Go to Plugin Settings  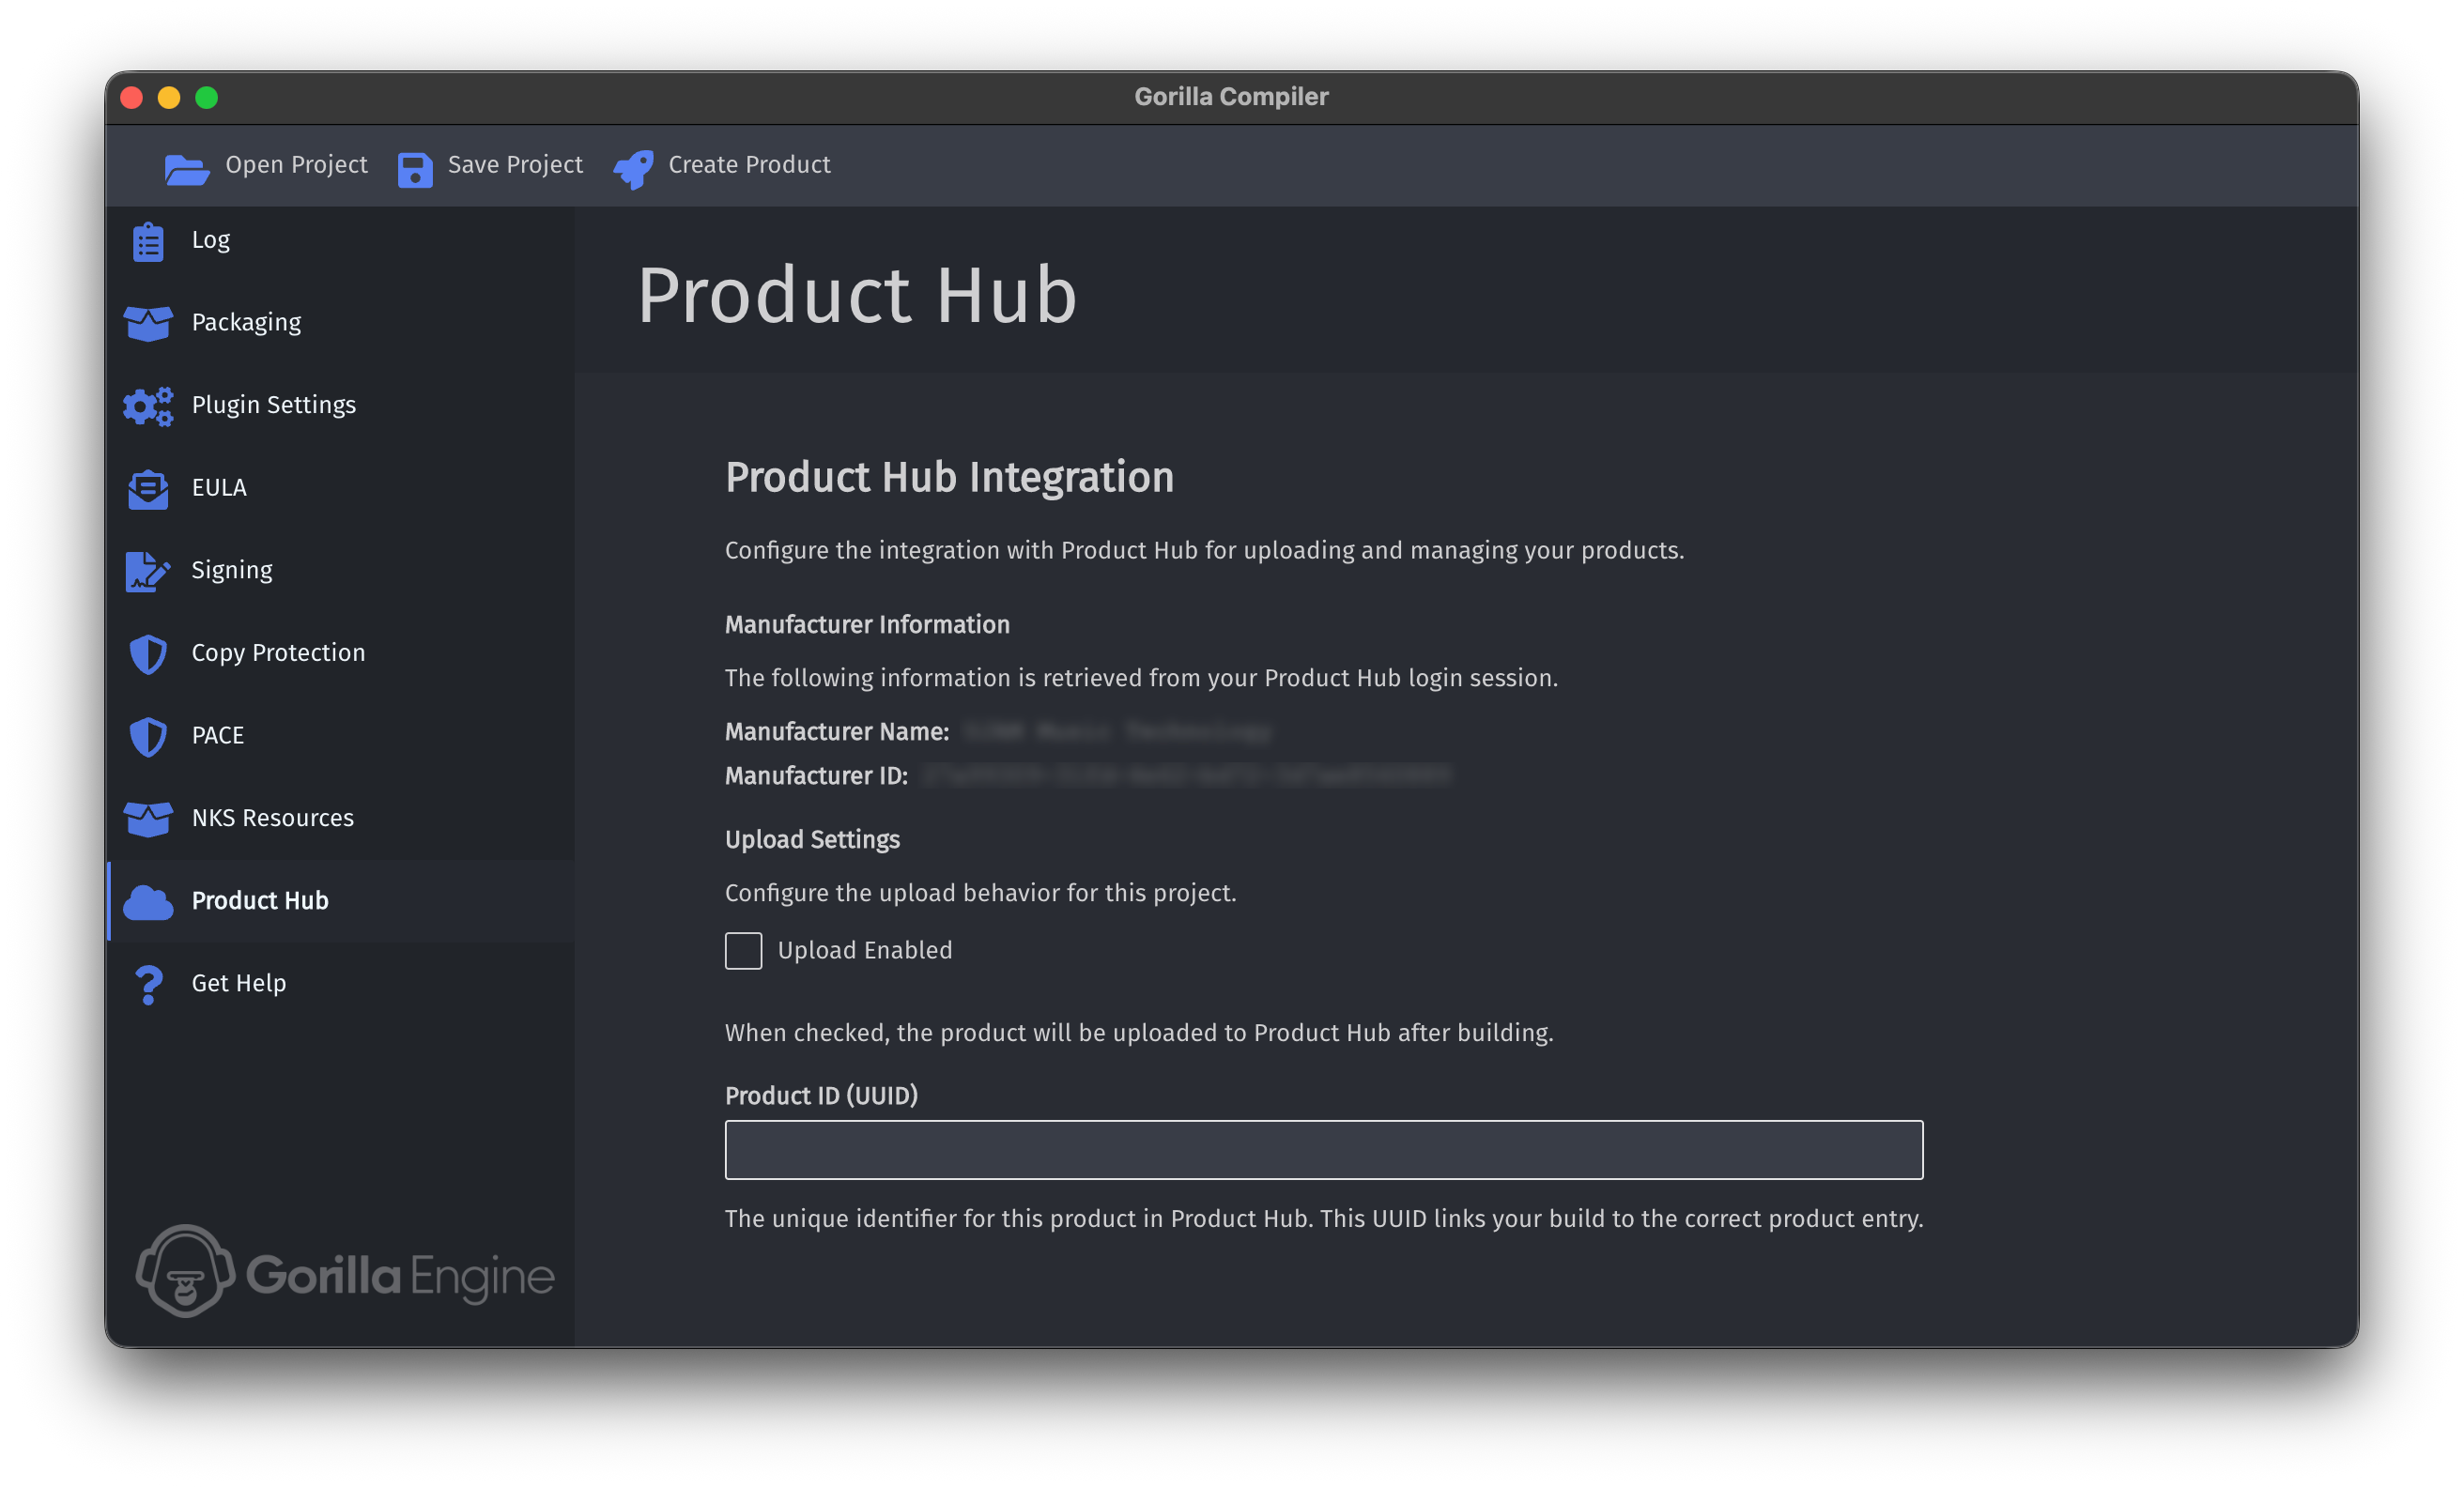[341, 405]
